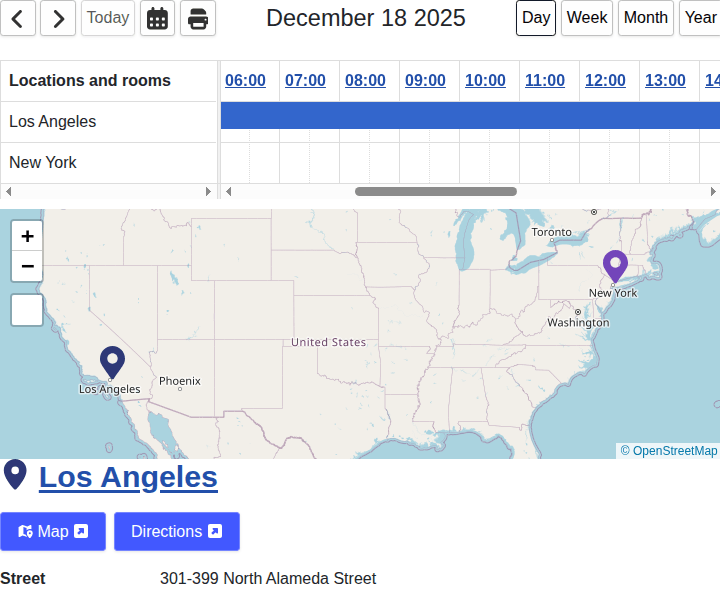Click the Los Angeles map pin

(112, 362)
